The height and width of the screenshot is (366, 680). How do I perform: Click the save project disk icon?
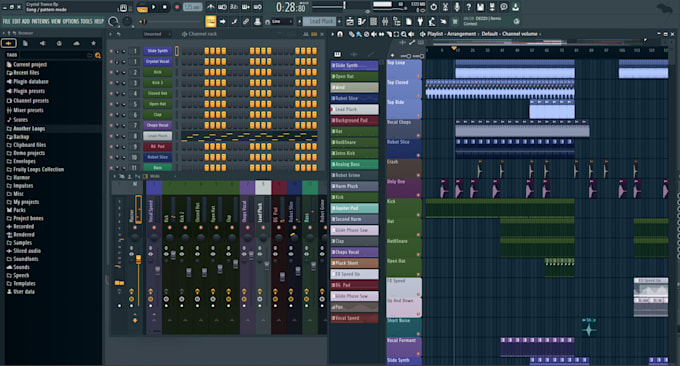click(x=480, y=7)
